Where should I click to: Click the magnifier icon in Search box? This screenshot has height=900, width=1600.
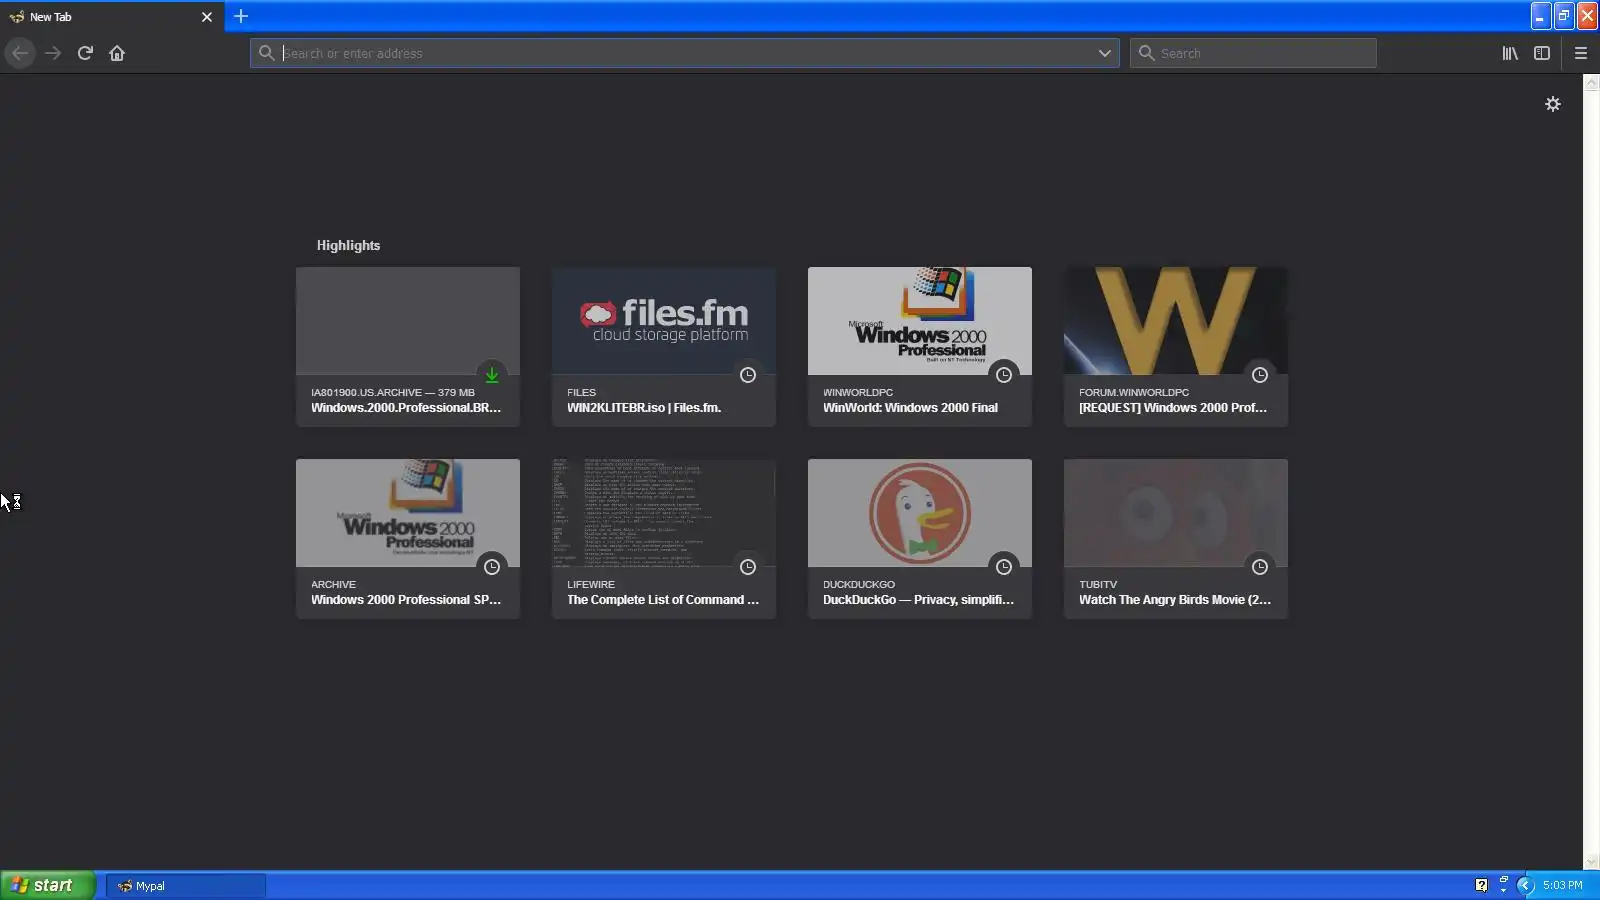point(1146,53)
